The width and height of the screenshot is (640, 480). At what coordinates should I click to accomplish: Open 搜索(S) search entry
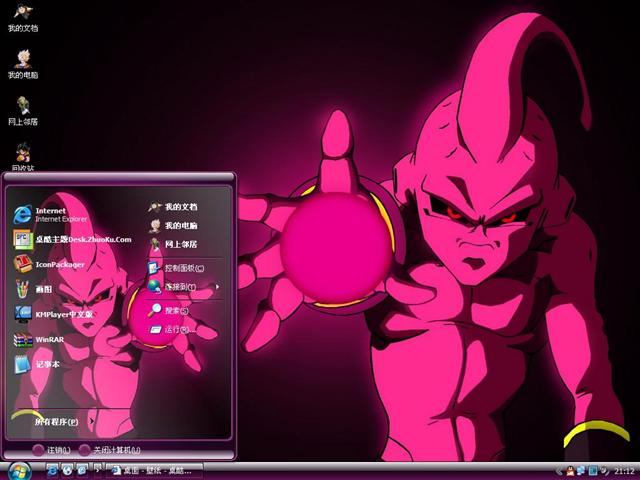click(169, 311)
